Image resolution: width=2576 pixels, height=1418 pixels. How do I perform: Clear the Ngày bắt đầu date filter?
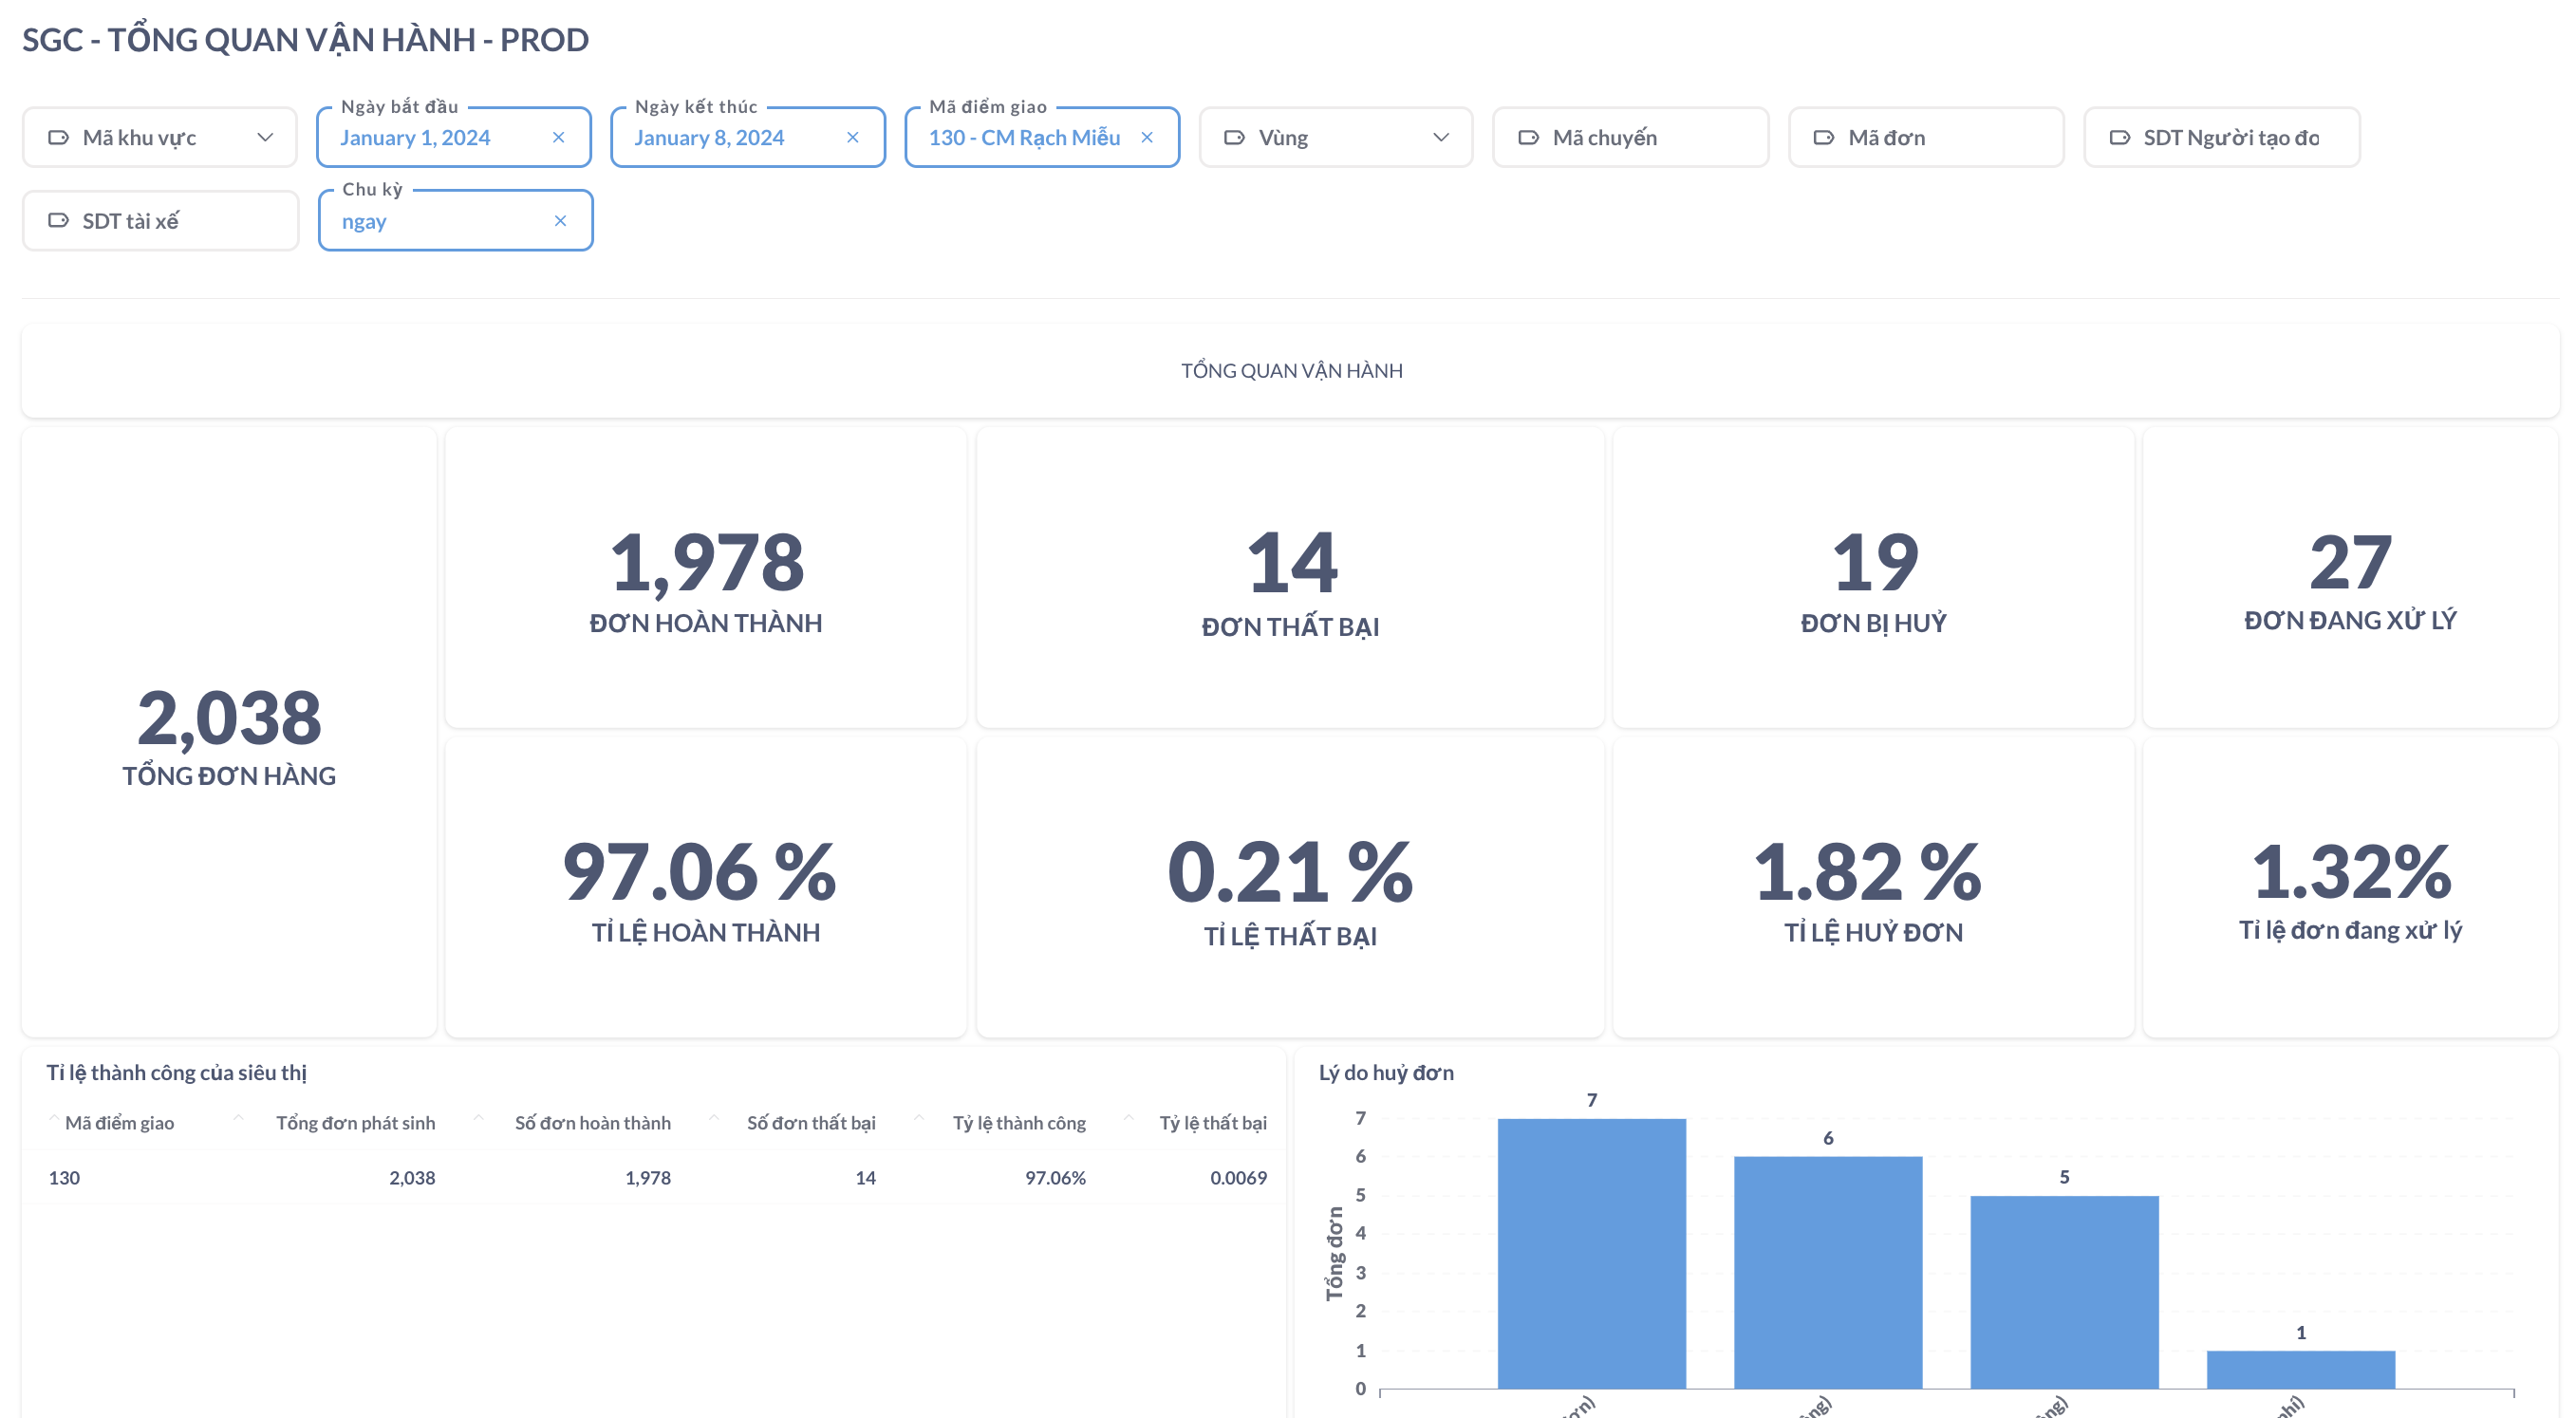click(559, 137)
